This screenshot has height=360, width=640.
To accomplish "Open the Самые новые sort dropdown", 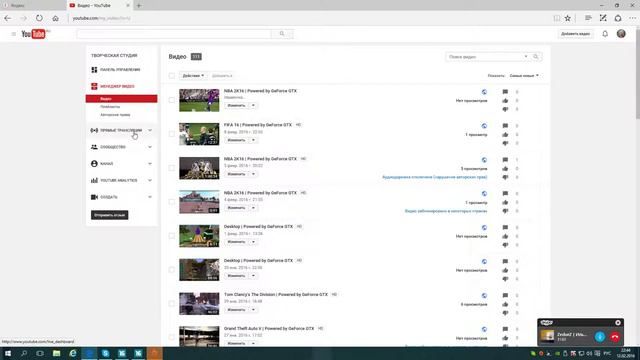I will tap(524, 76).
